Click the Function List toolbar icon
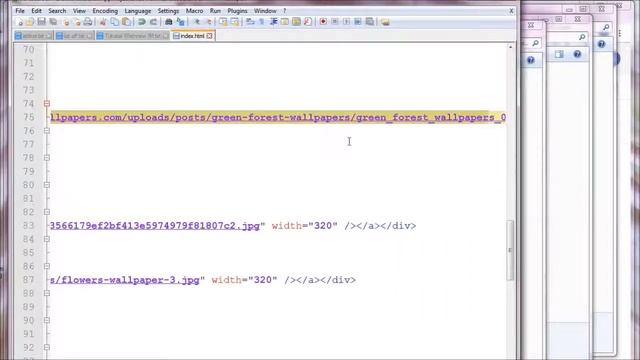Screen dimensions: 640x360 (x=308, y=22)
